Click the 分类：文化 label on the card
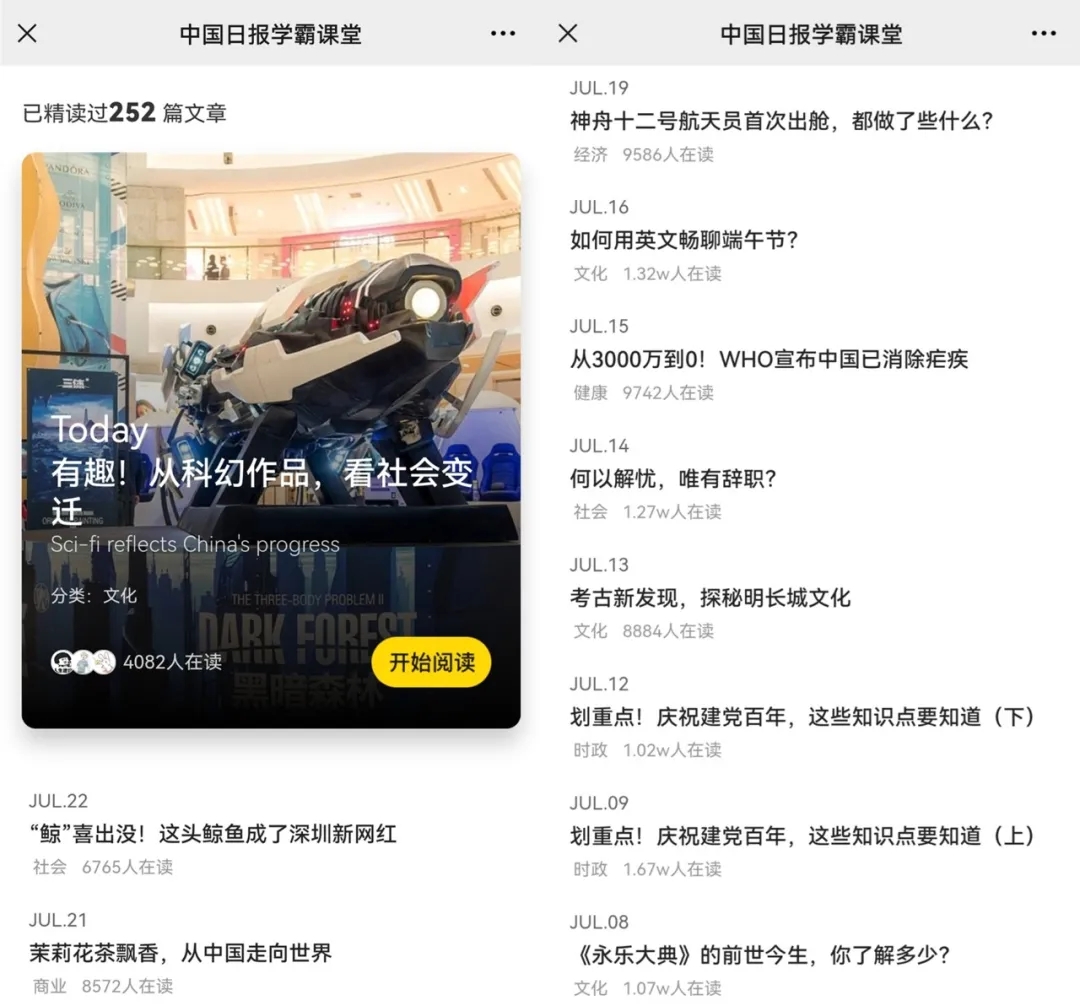Viewport: 1080px width, 1006px height. pos(94,596)
